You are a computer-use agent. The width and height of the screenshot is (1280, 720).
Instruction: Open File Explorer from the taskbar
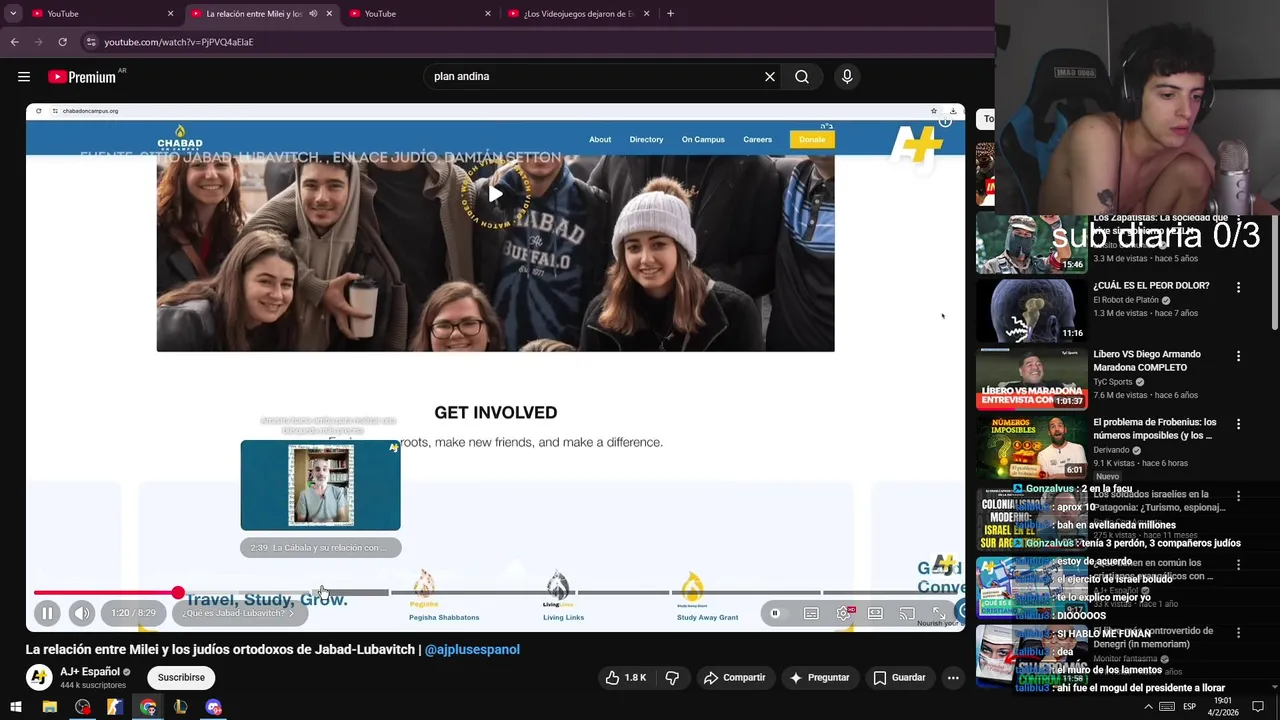pos(49,707)
